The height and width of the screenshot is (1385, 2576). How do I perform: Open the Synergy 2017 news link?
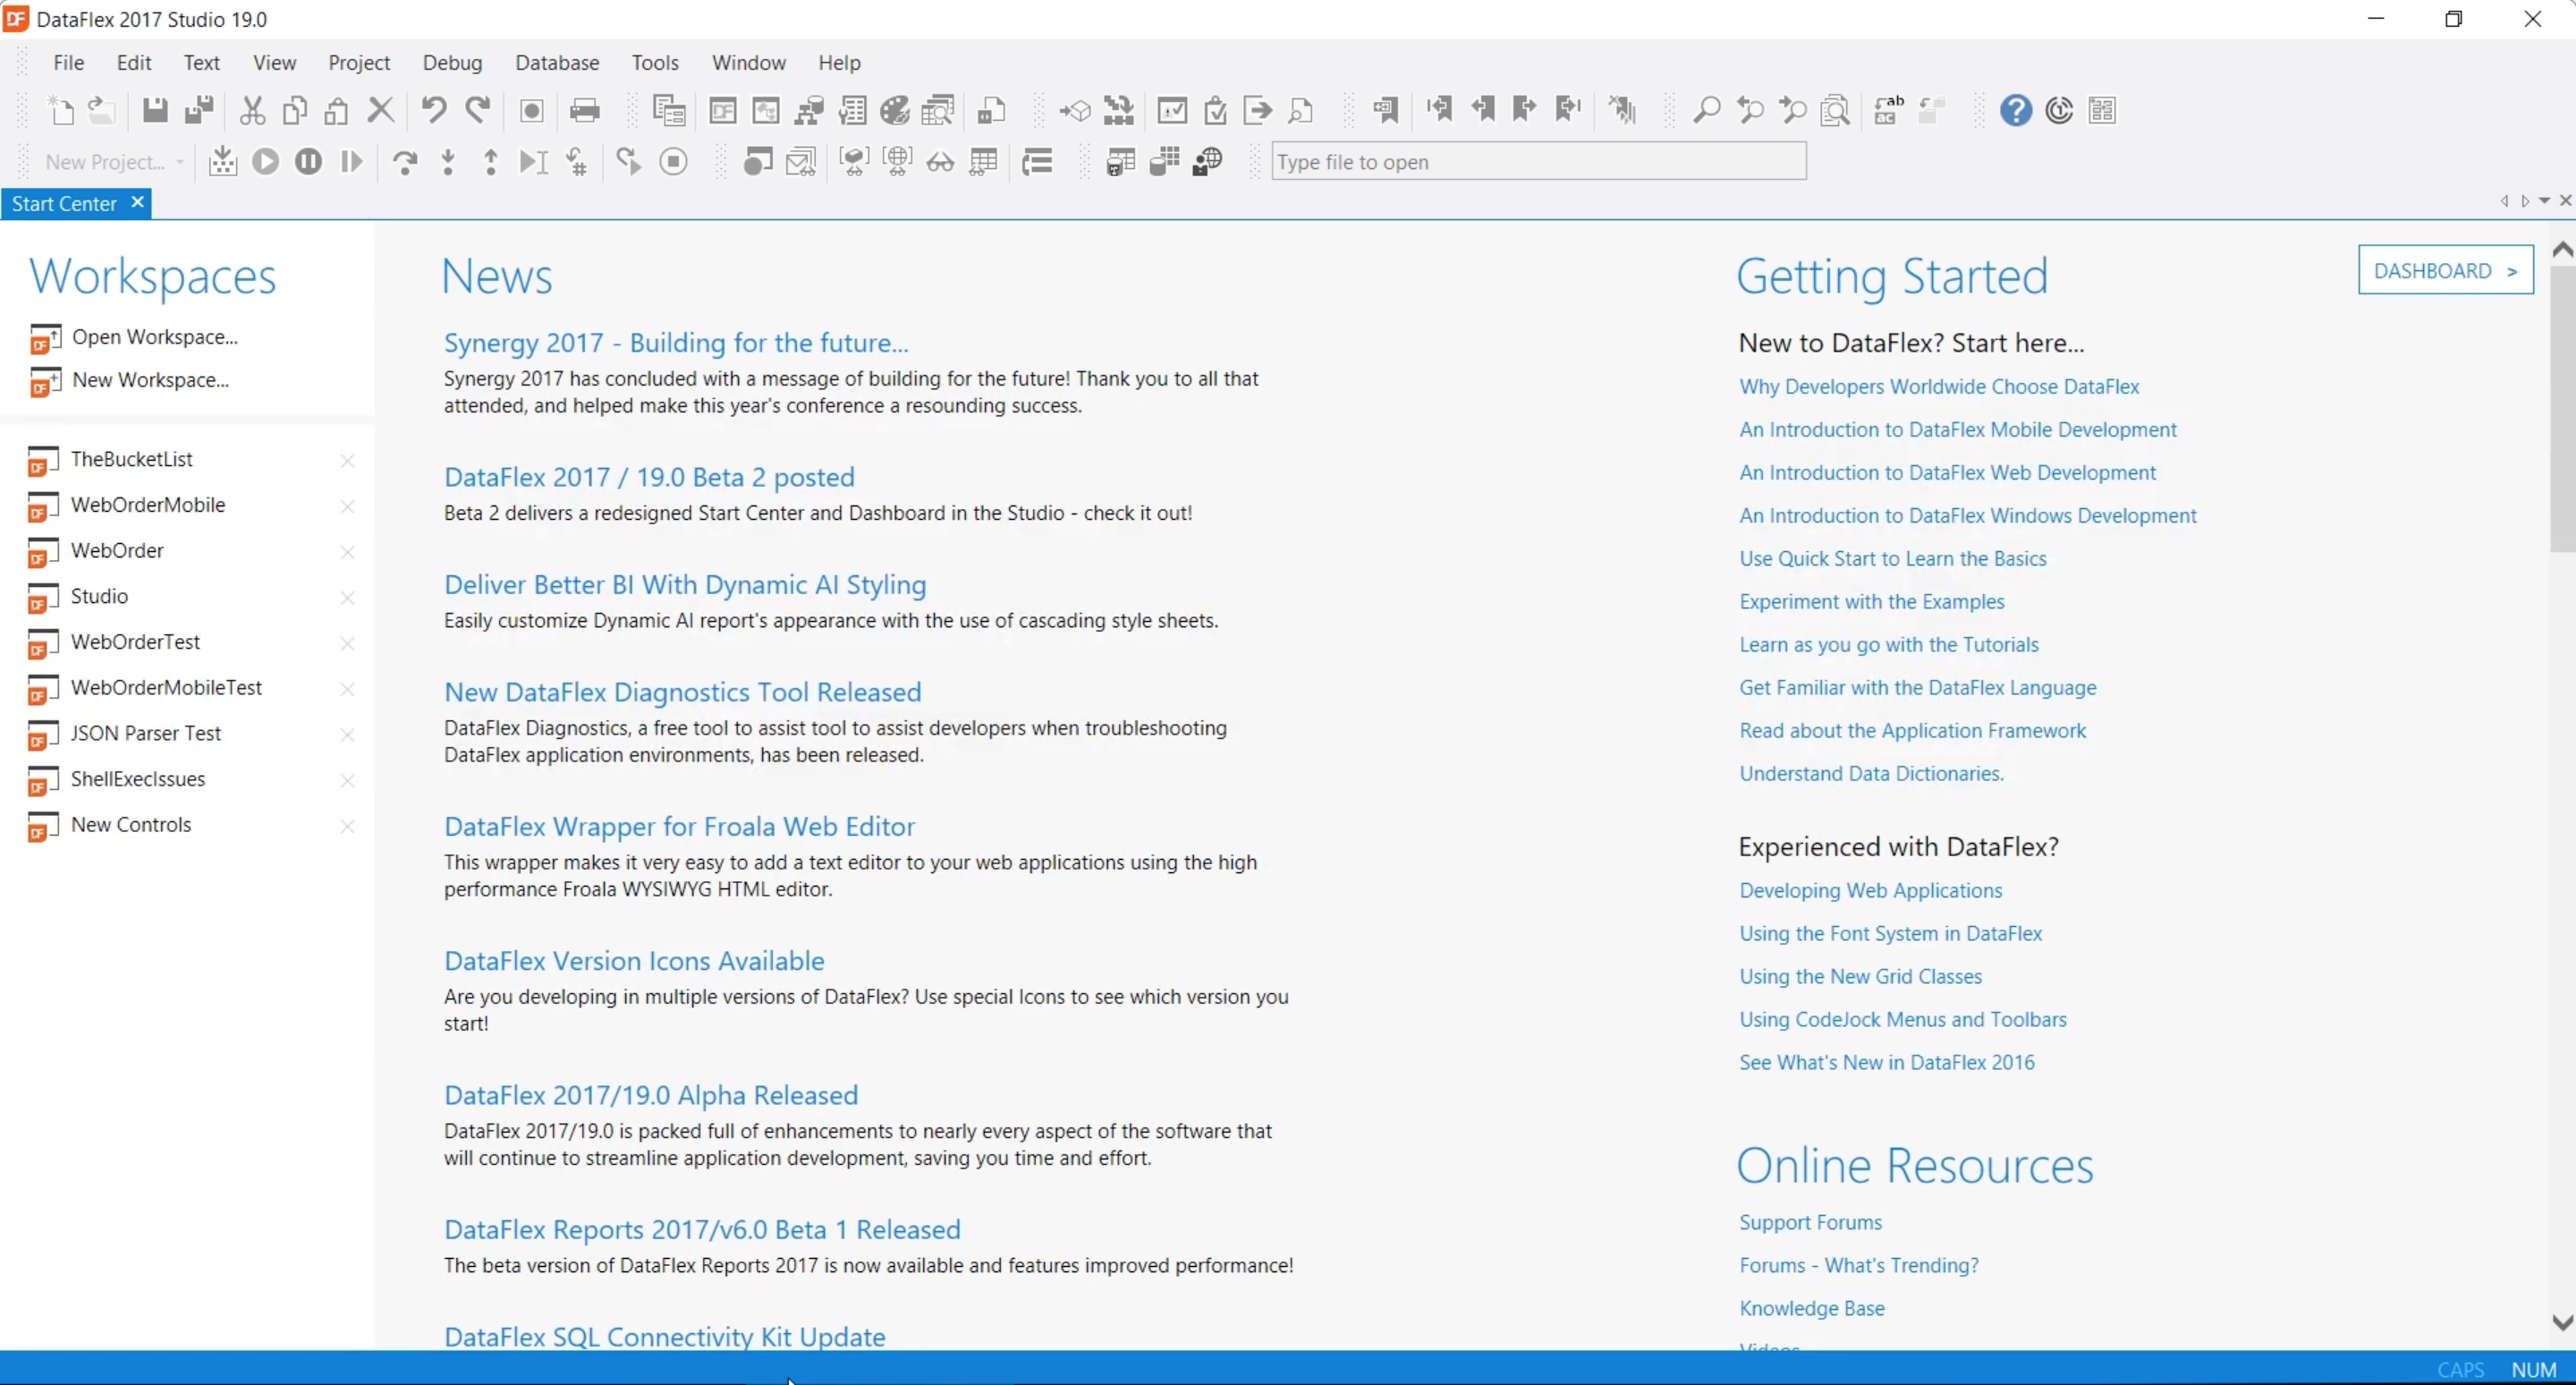tap(675, 343)
